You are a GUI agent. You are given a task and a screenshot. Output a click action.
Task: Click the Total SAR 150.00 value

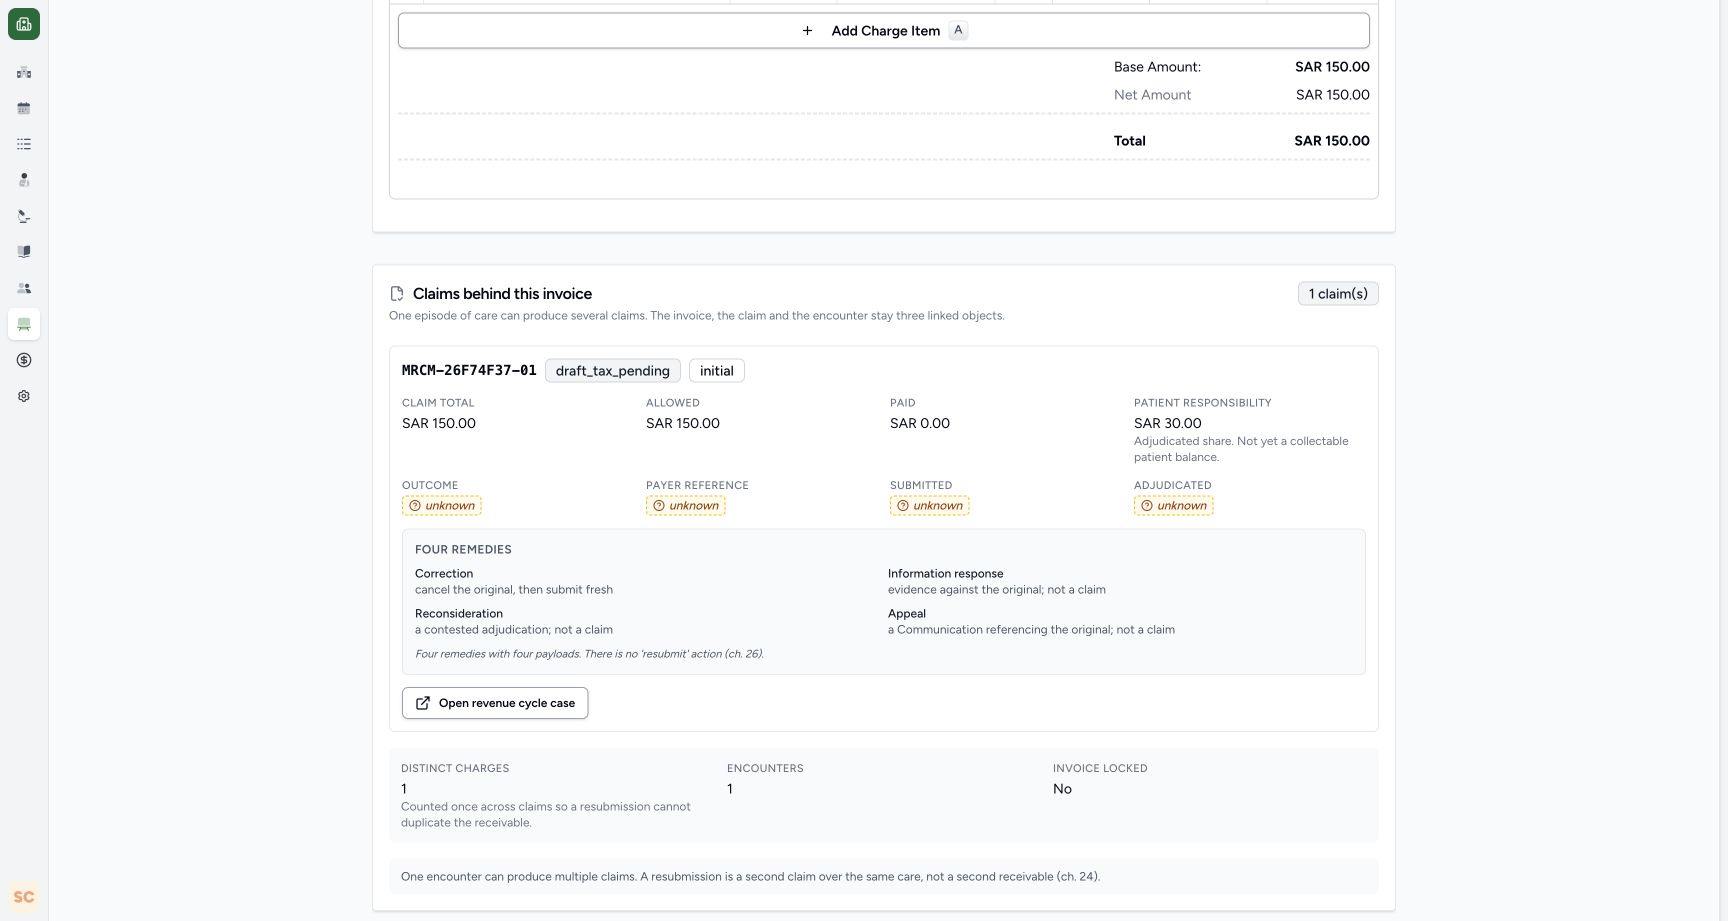click(1332, 141)
